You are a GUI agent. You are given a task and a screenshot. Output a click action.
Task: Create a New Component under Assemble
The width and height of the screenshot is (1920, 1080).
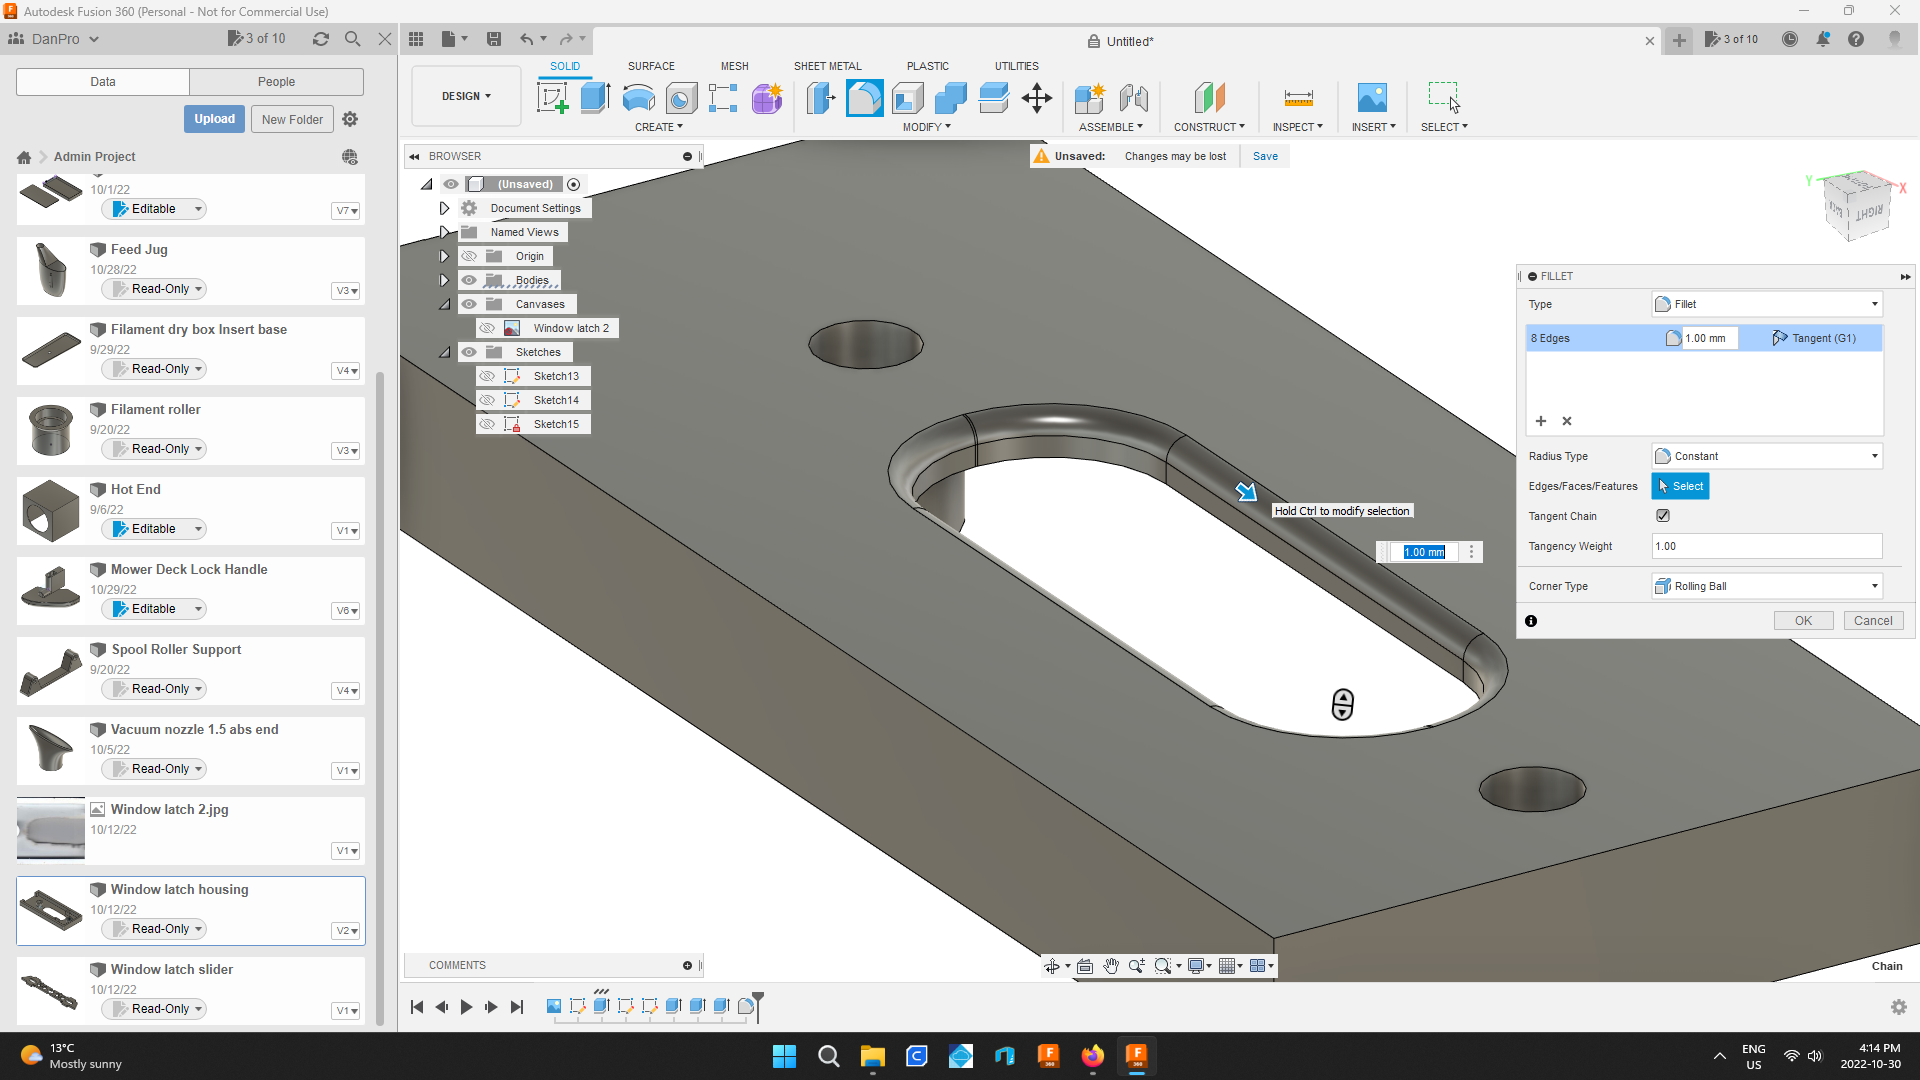[x=1089, y=100]
